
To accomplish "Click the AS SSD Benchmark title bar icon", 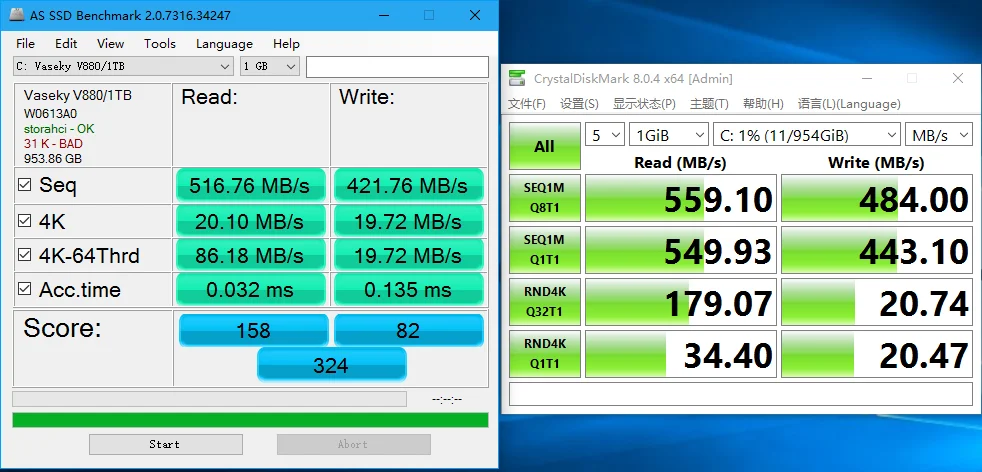I will click(18, 14).
